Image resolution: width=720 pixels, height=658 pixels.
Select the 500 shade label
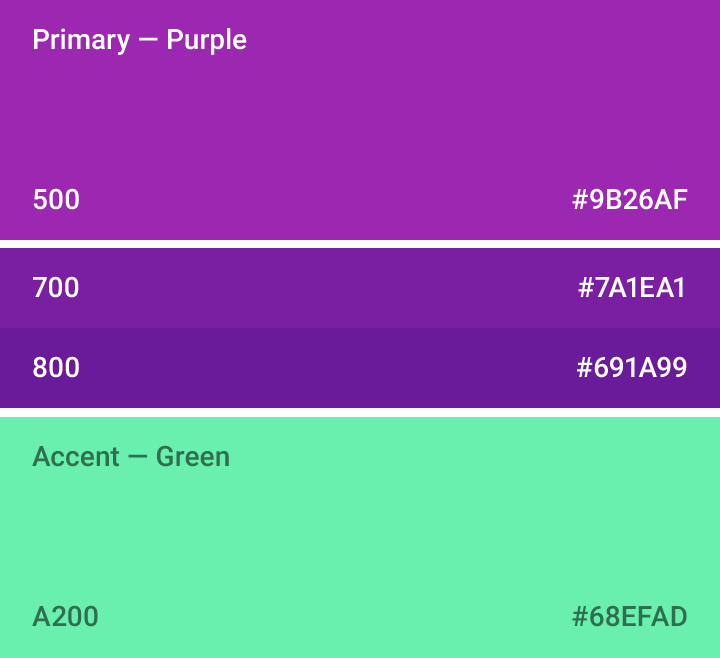point(56,200)
